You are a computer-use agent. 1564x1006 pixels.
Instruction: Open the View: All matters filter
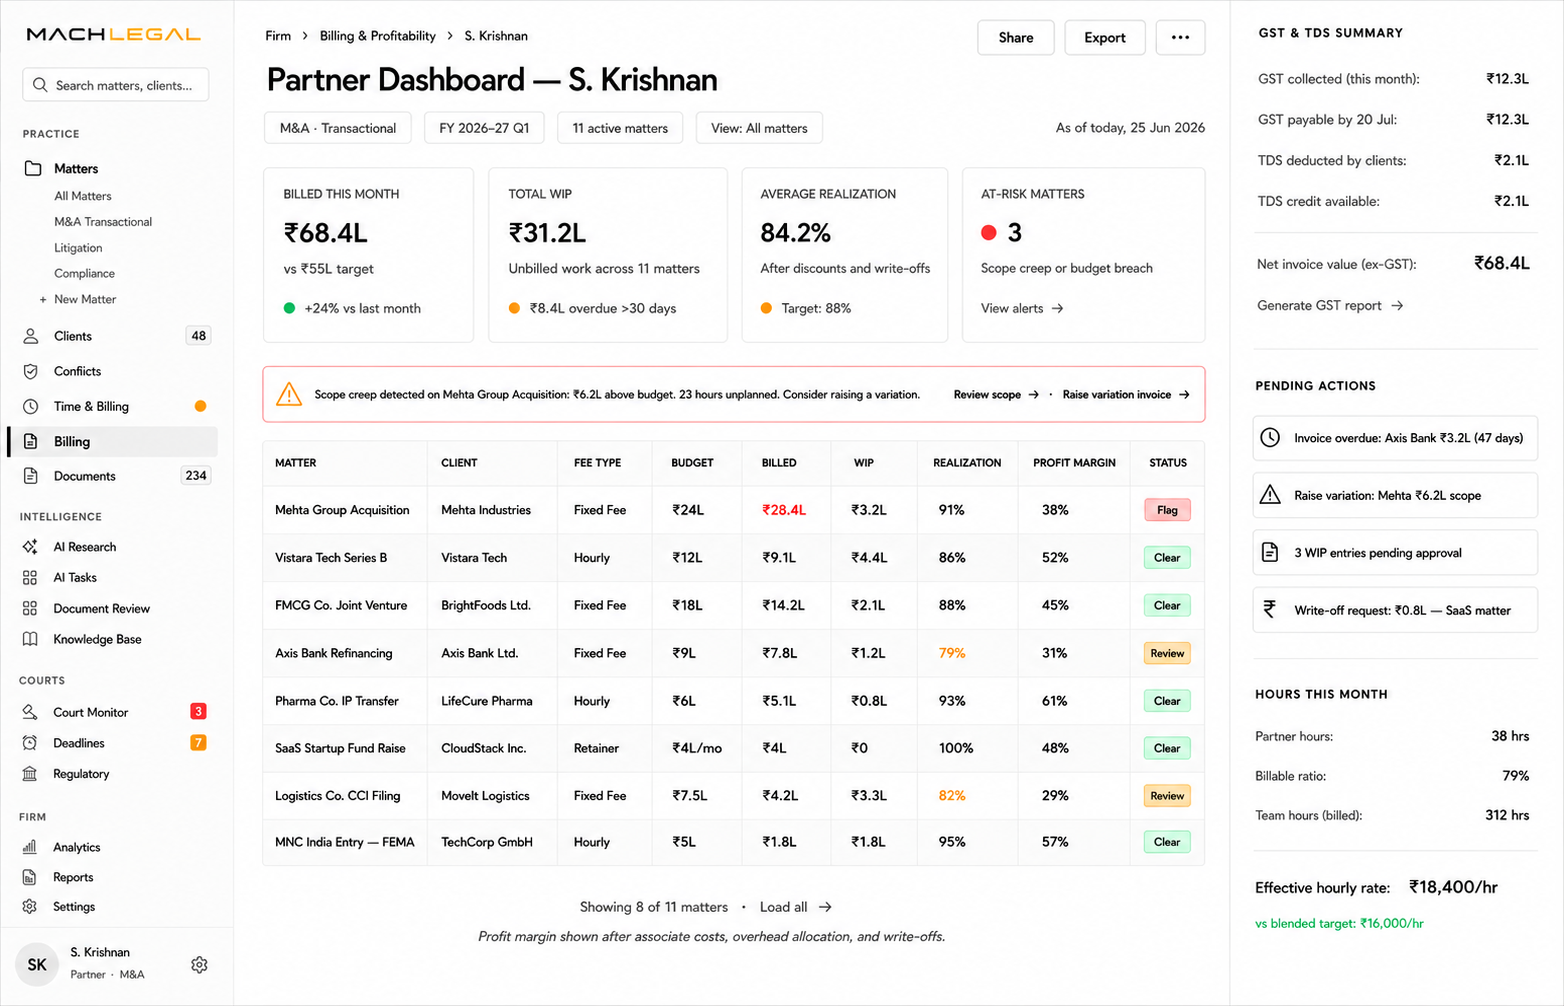pyautogui.click(x=759, y=128)
